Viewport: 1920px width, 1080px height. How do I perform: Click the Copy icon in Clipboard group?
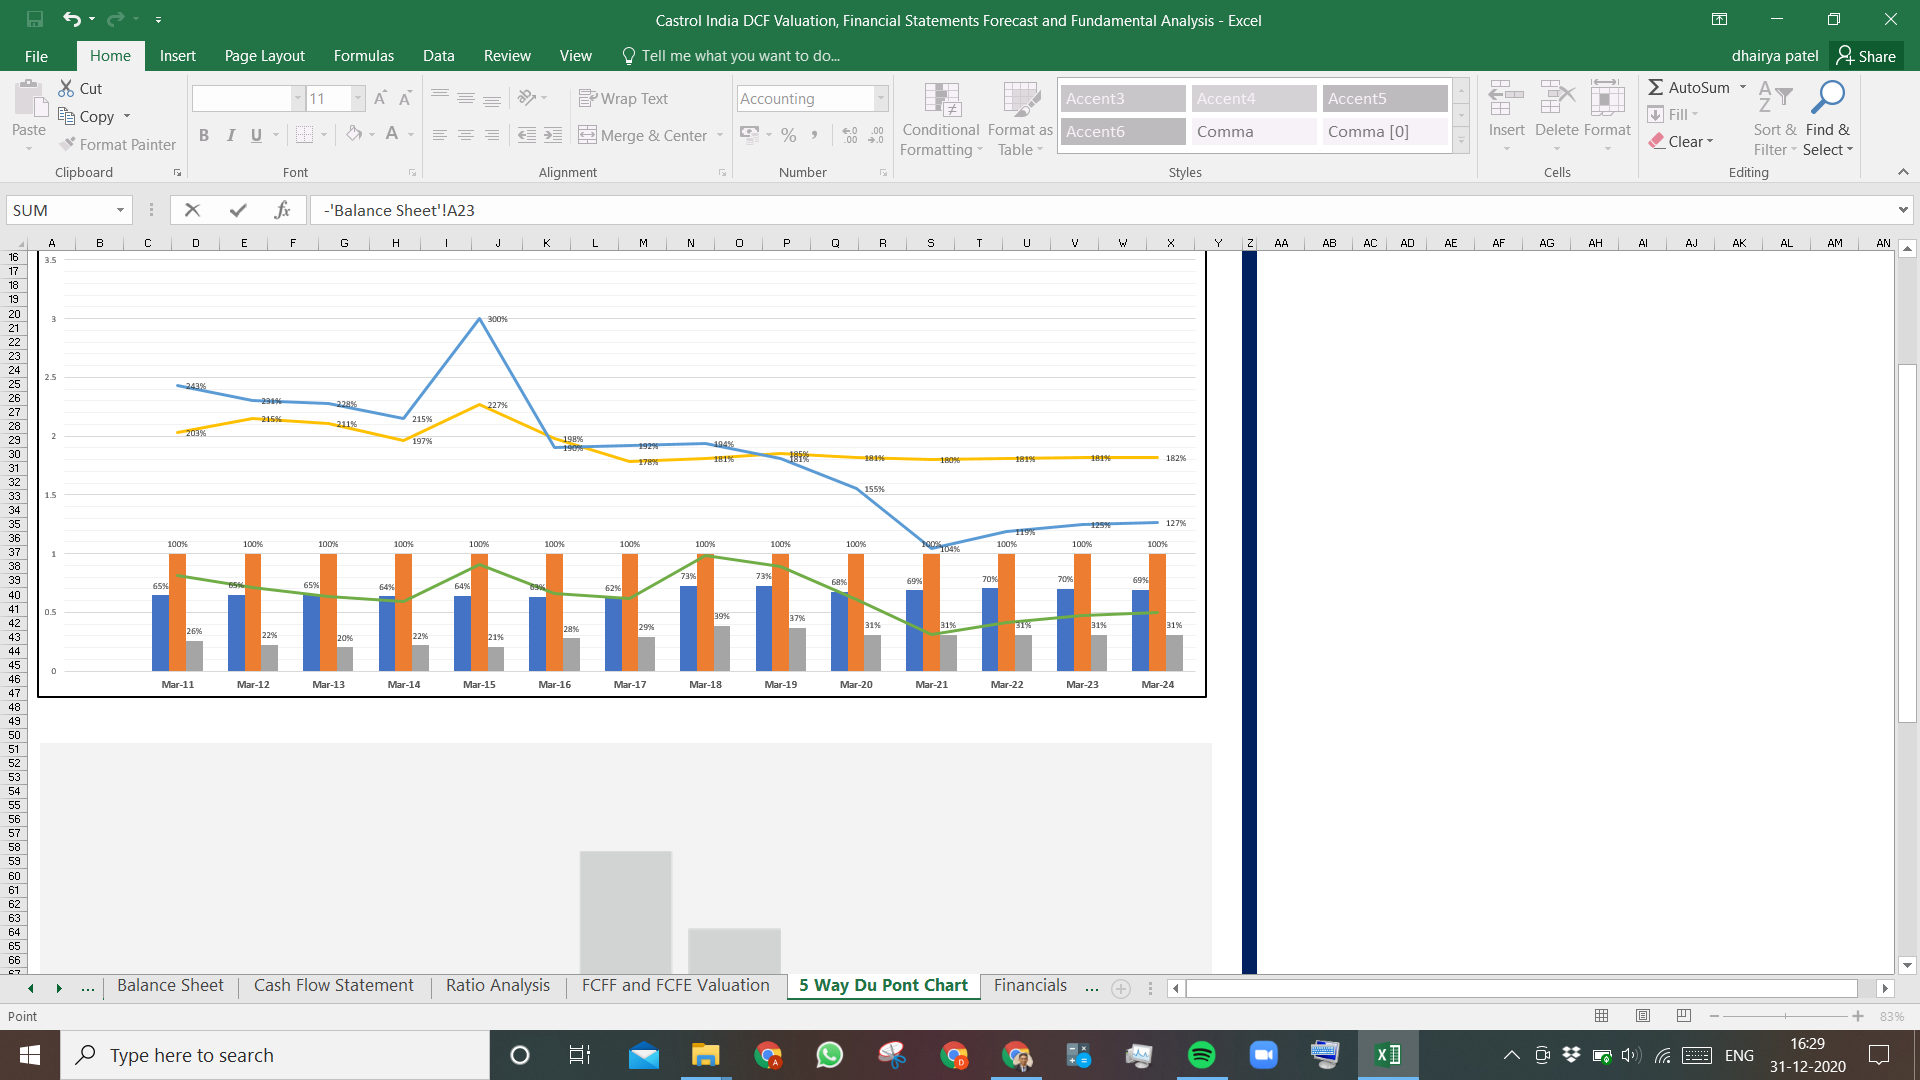click(67, 116)
